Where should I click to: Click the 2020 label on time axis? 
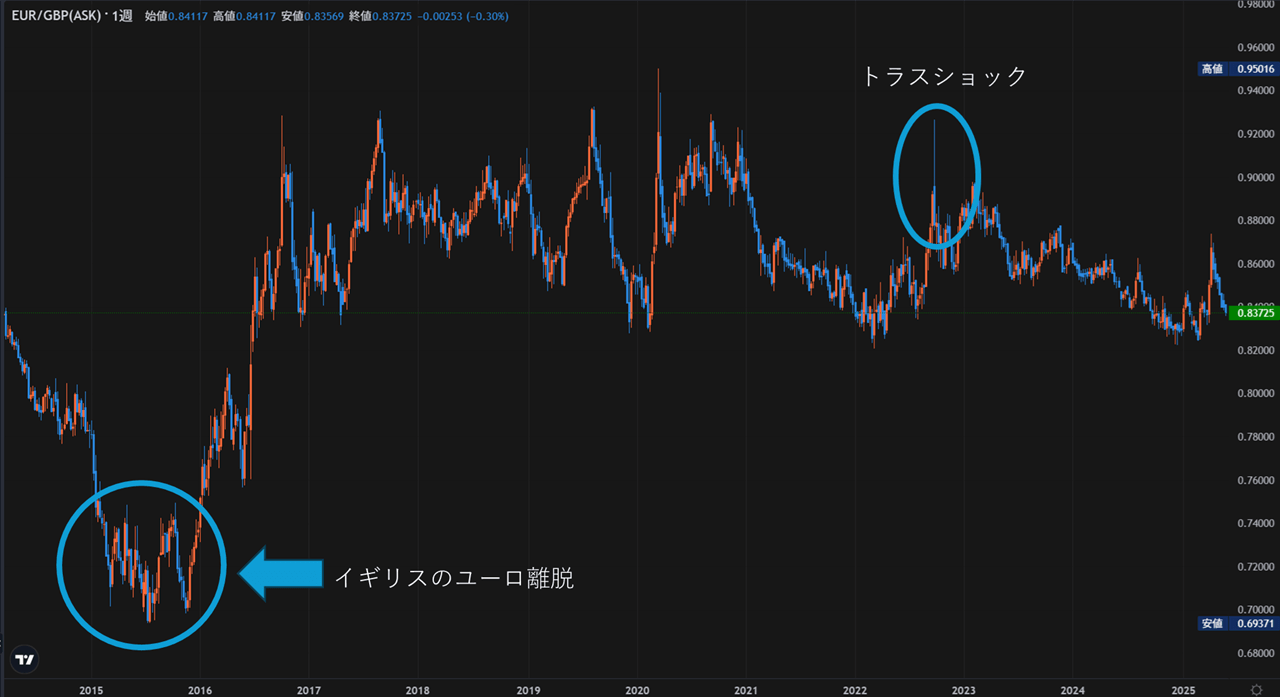tap(637, 690)
